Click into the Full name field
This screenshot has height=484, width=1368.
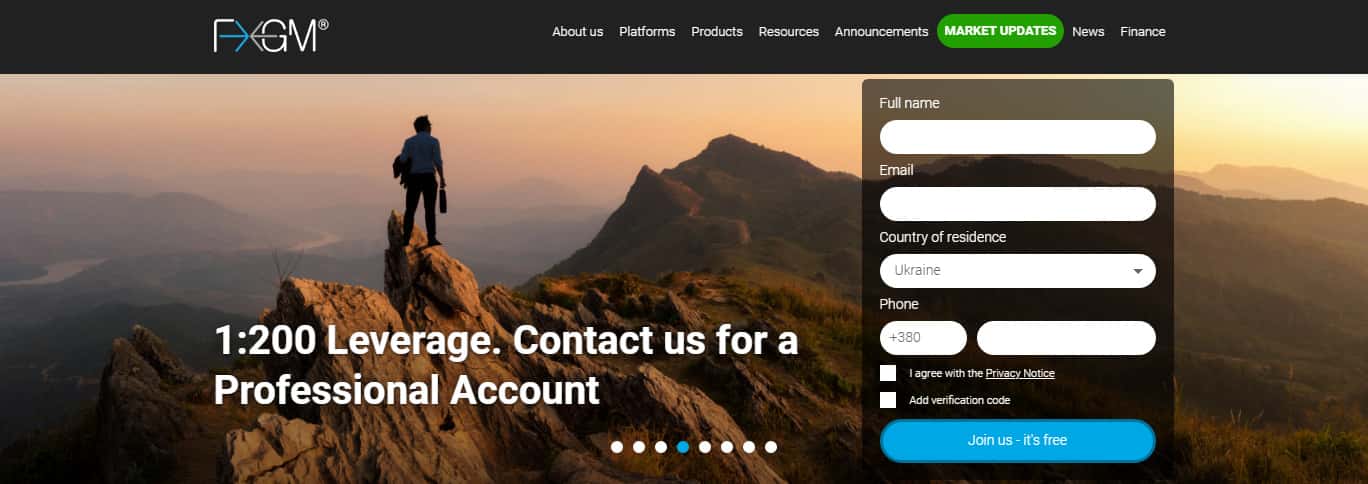coord(1017,137)
